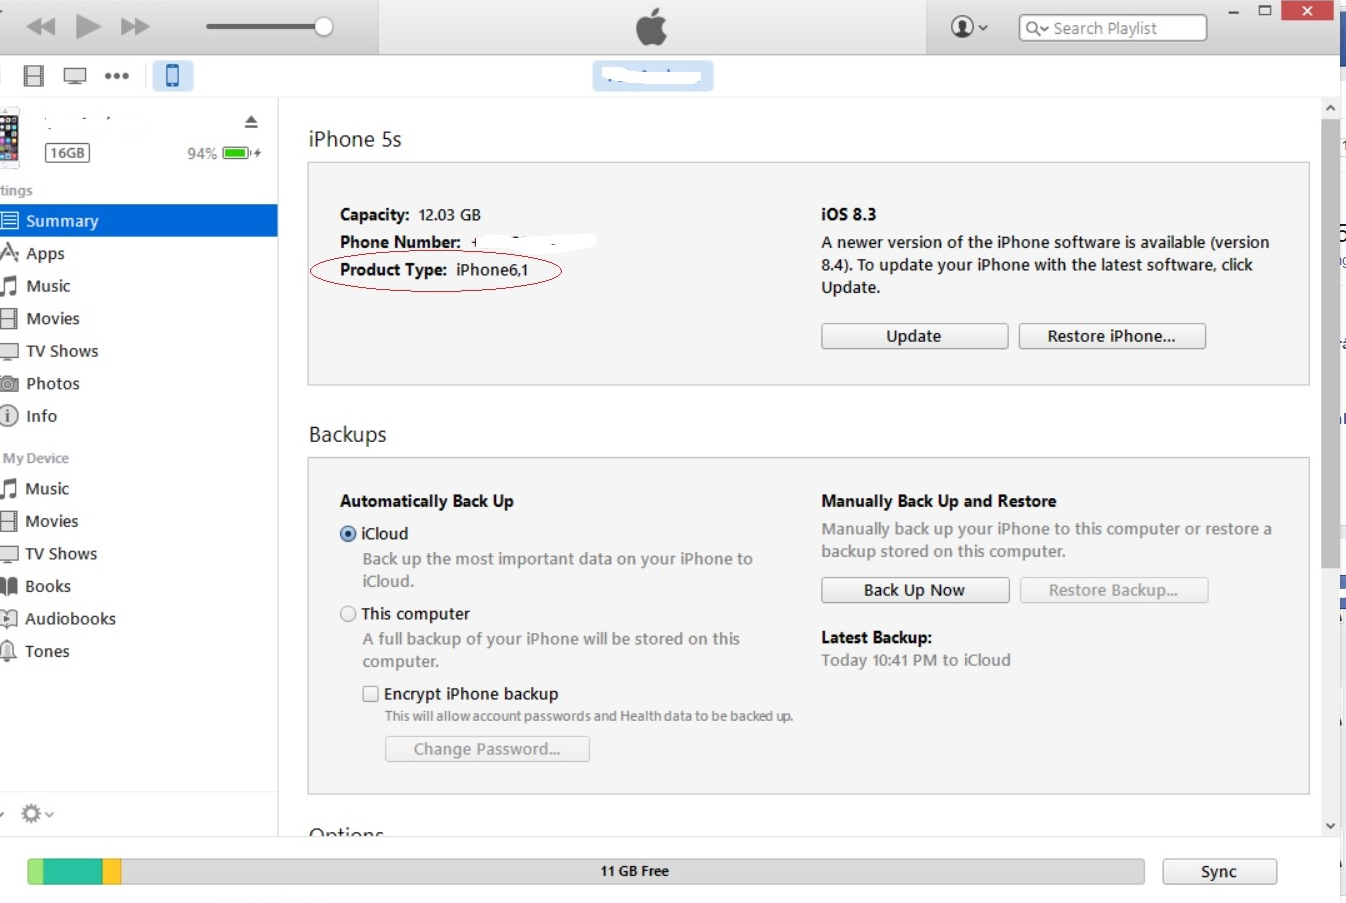
Task: Eject the iPhone using eject icon
Action: click(251, 122)
